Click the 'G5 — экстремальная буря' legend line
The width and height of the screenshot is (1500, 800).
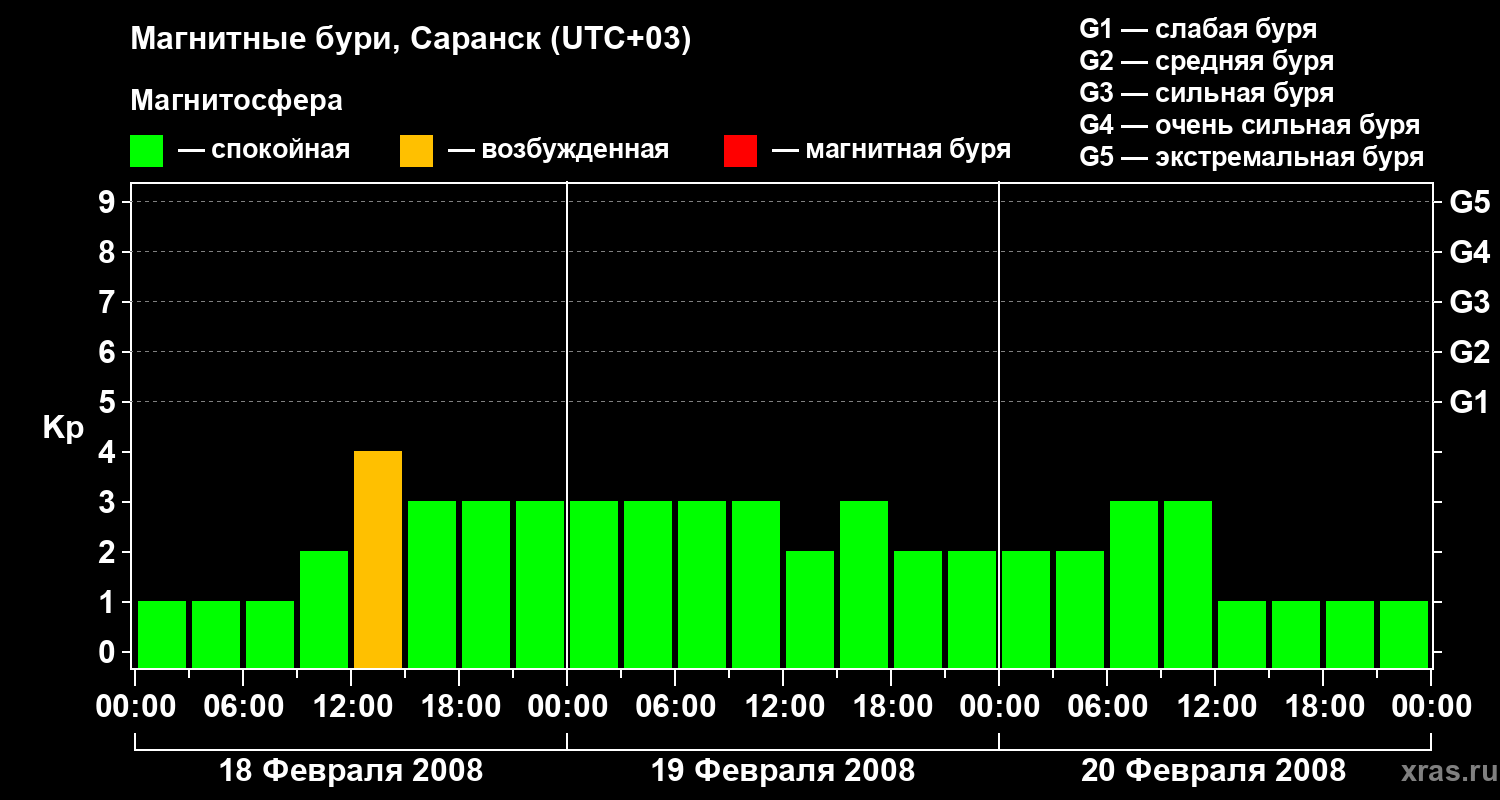coord(1252,158)
